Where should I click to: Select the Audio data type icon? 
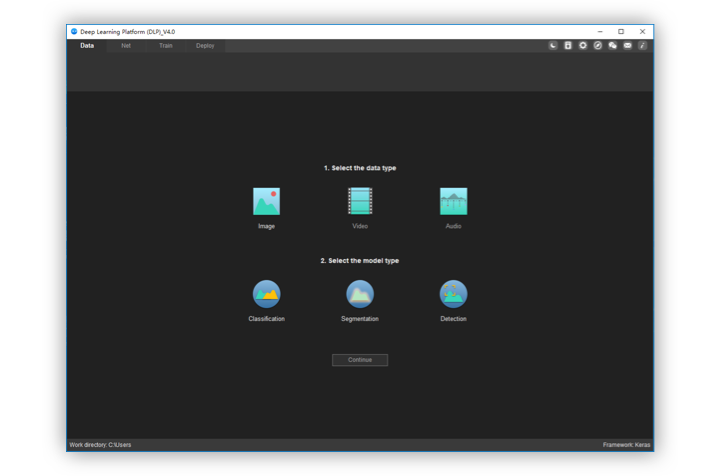click(454, 201)
